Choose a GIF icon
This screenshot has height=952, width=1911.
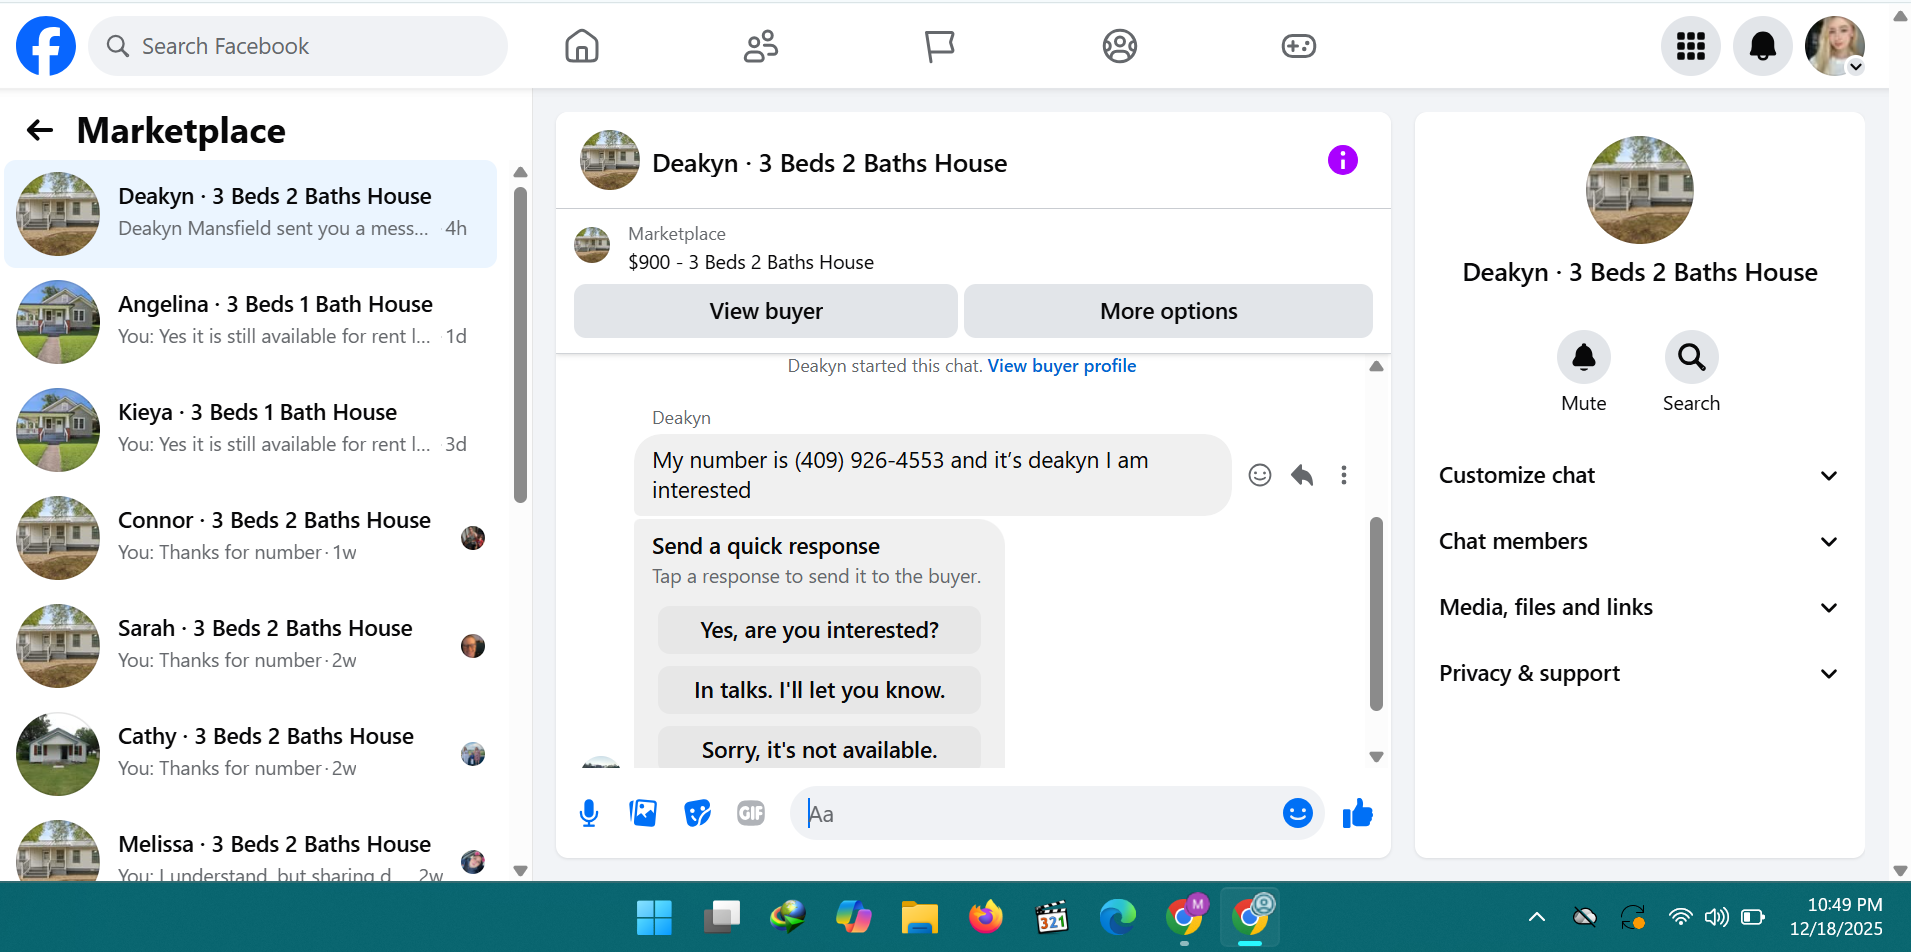[x=751, y=814]
